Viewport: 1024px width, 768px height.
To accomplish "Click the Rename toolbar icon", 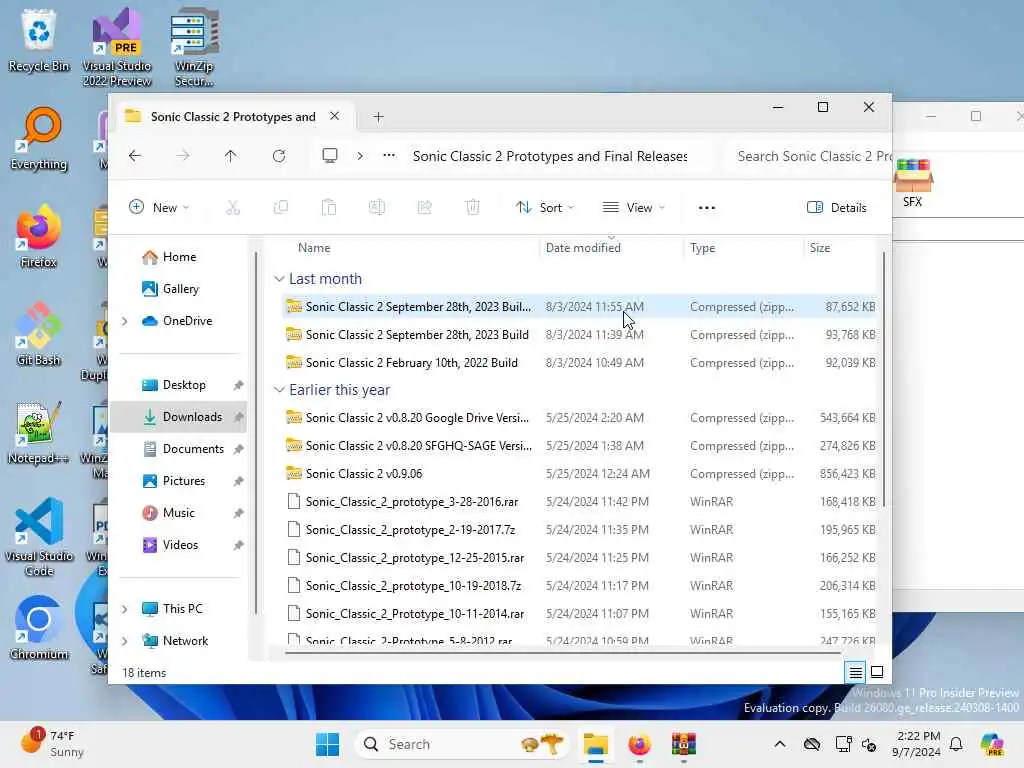I will coord(377,208).
